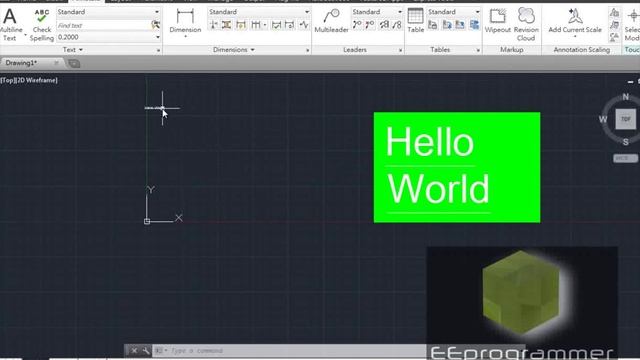The height and width of the screenshot is (360, 640).
Task: Click the Align multileaders icon
Action: point(384,25)
